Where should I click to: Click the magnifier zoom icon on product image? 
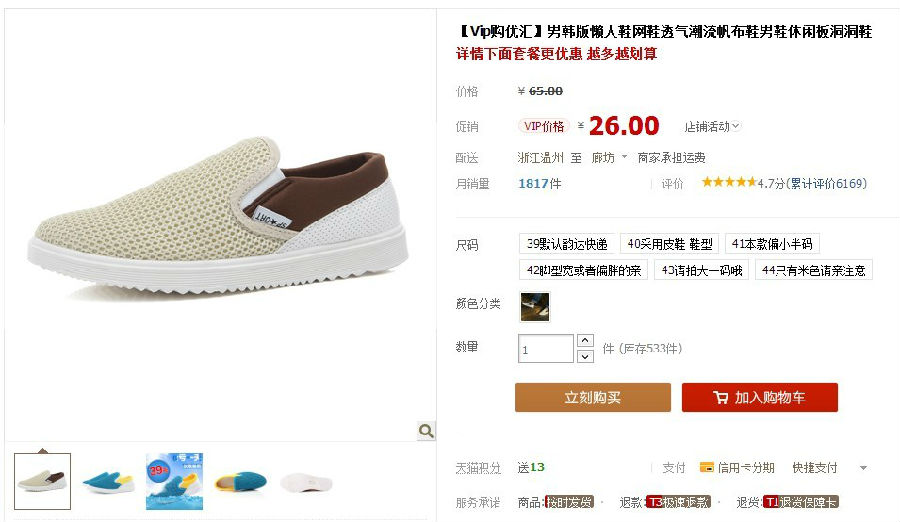pyautogui.click(x=426, y=431)
